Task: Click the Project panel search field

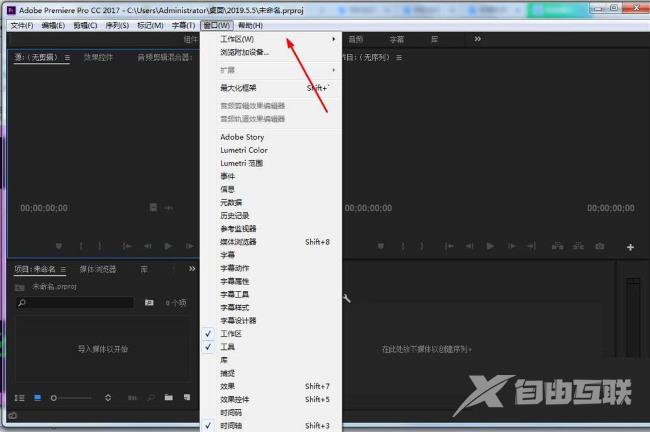Action: 75,303
